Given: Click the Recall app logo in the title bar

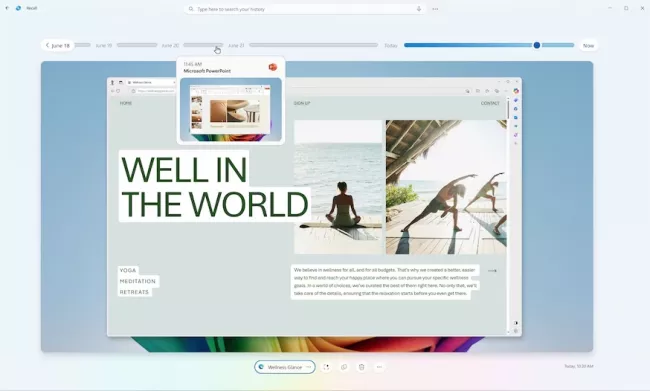Looking at the screenshot, I should pos(18,8).
